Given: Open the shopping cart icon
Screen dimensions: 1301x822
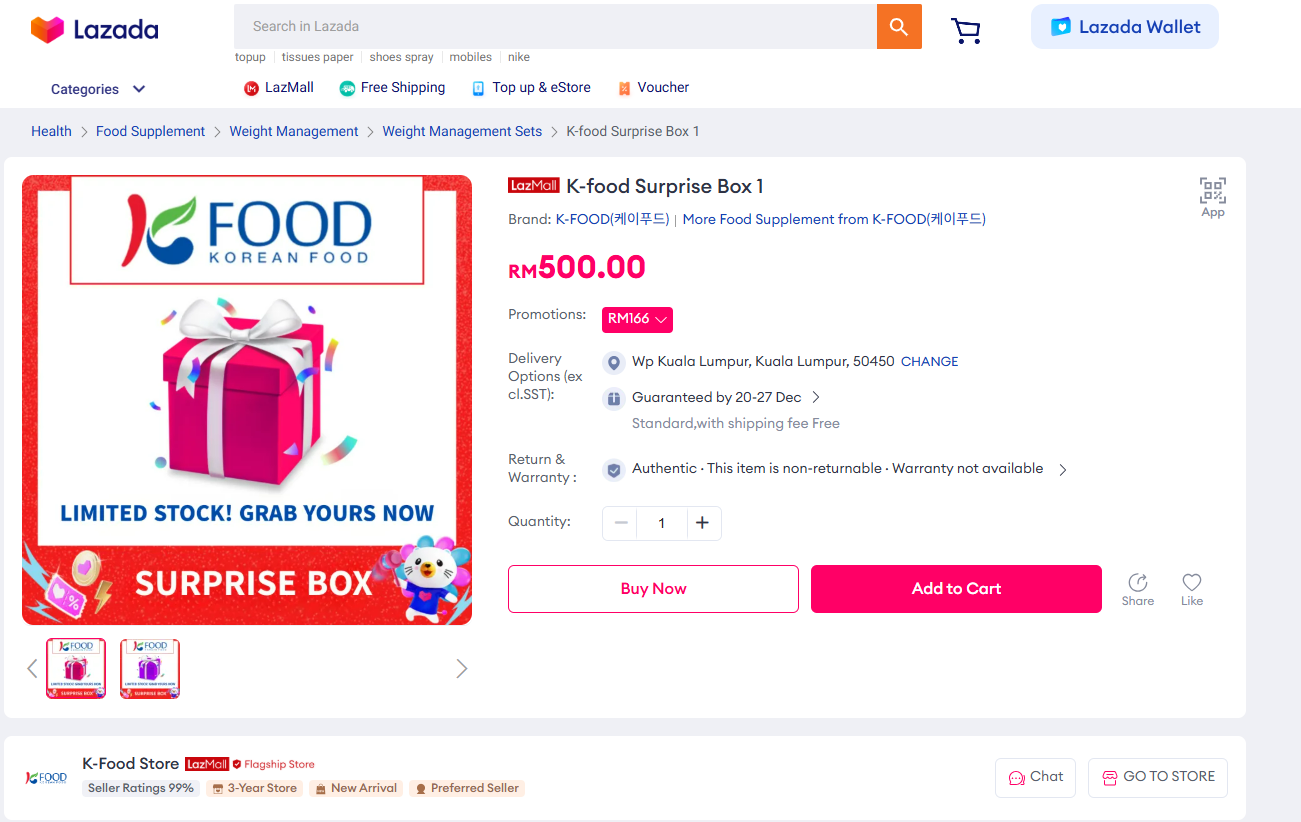Looking at the screenshot, I should coord(965,31).
